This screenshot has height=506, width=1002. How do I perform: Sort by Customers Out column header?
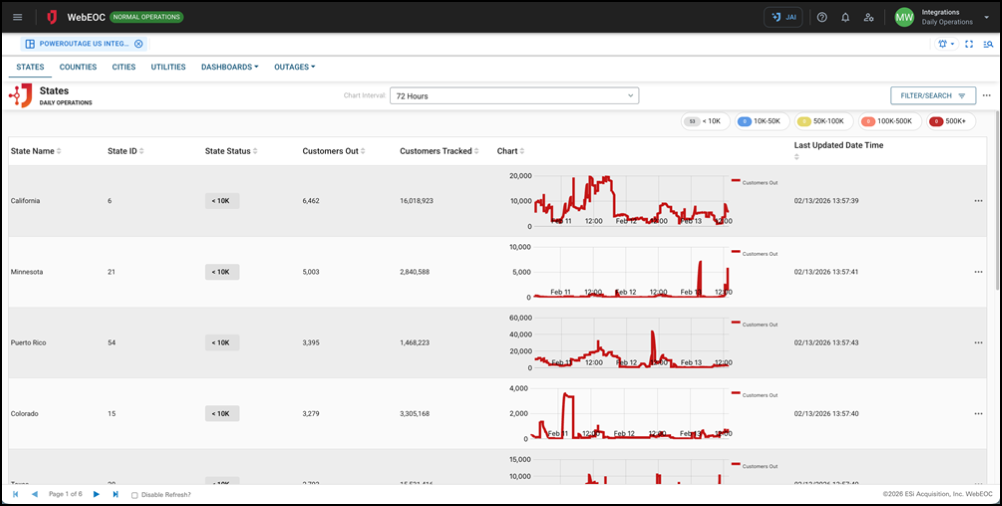(x=334, y=151)
